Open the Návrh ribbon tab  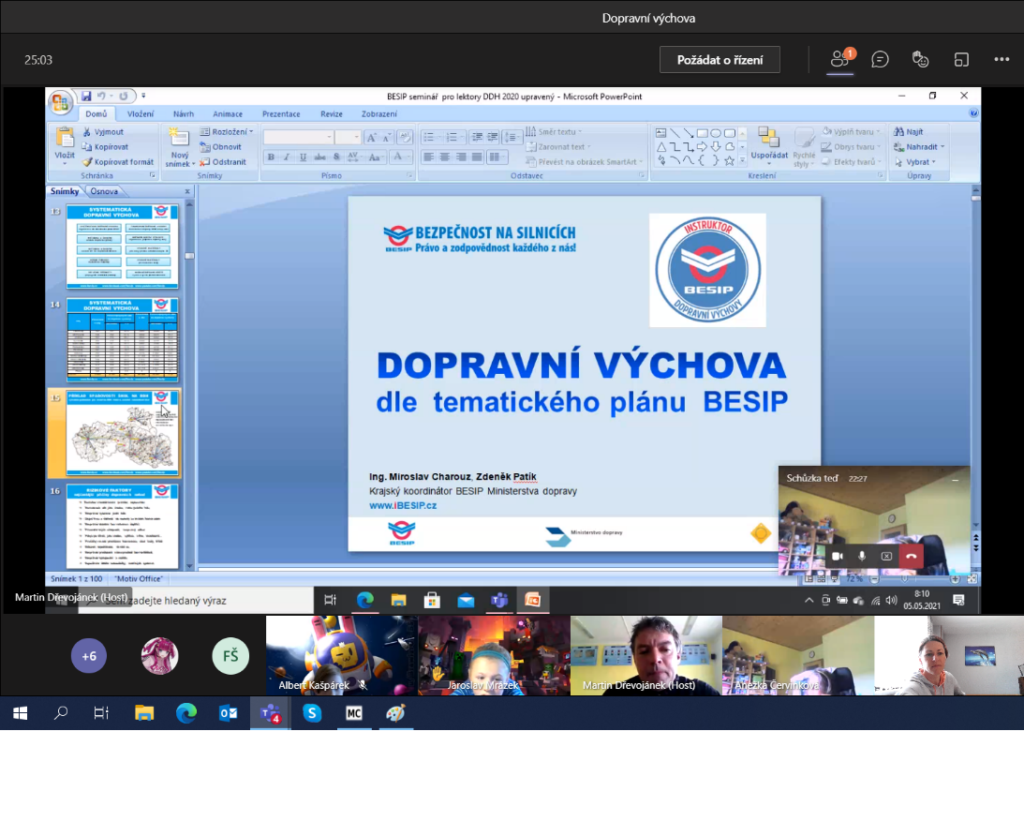tap(184, 114)
